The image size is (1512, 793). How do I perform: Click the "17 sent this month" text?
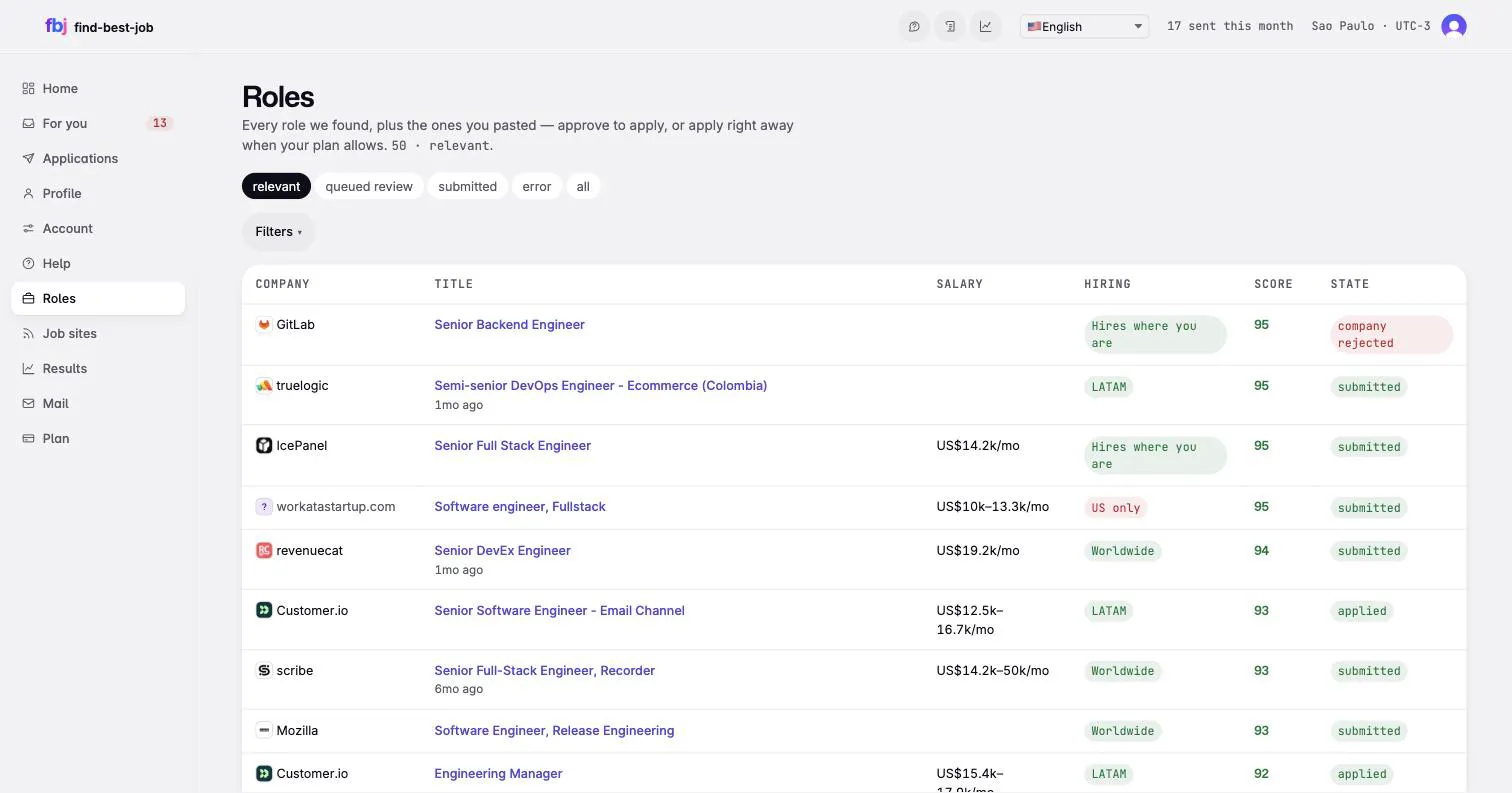point(1230,27)
